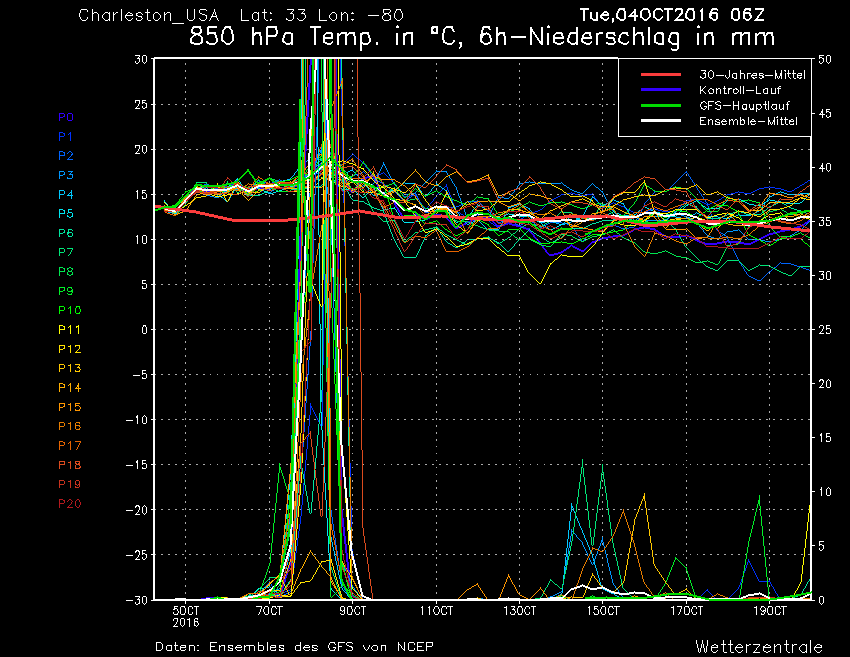Click the 11OCT date axis label
850x657 pixels.
[436, 611]
